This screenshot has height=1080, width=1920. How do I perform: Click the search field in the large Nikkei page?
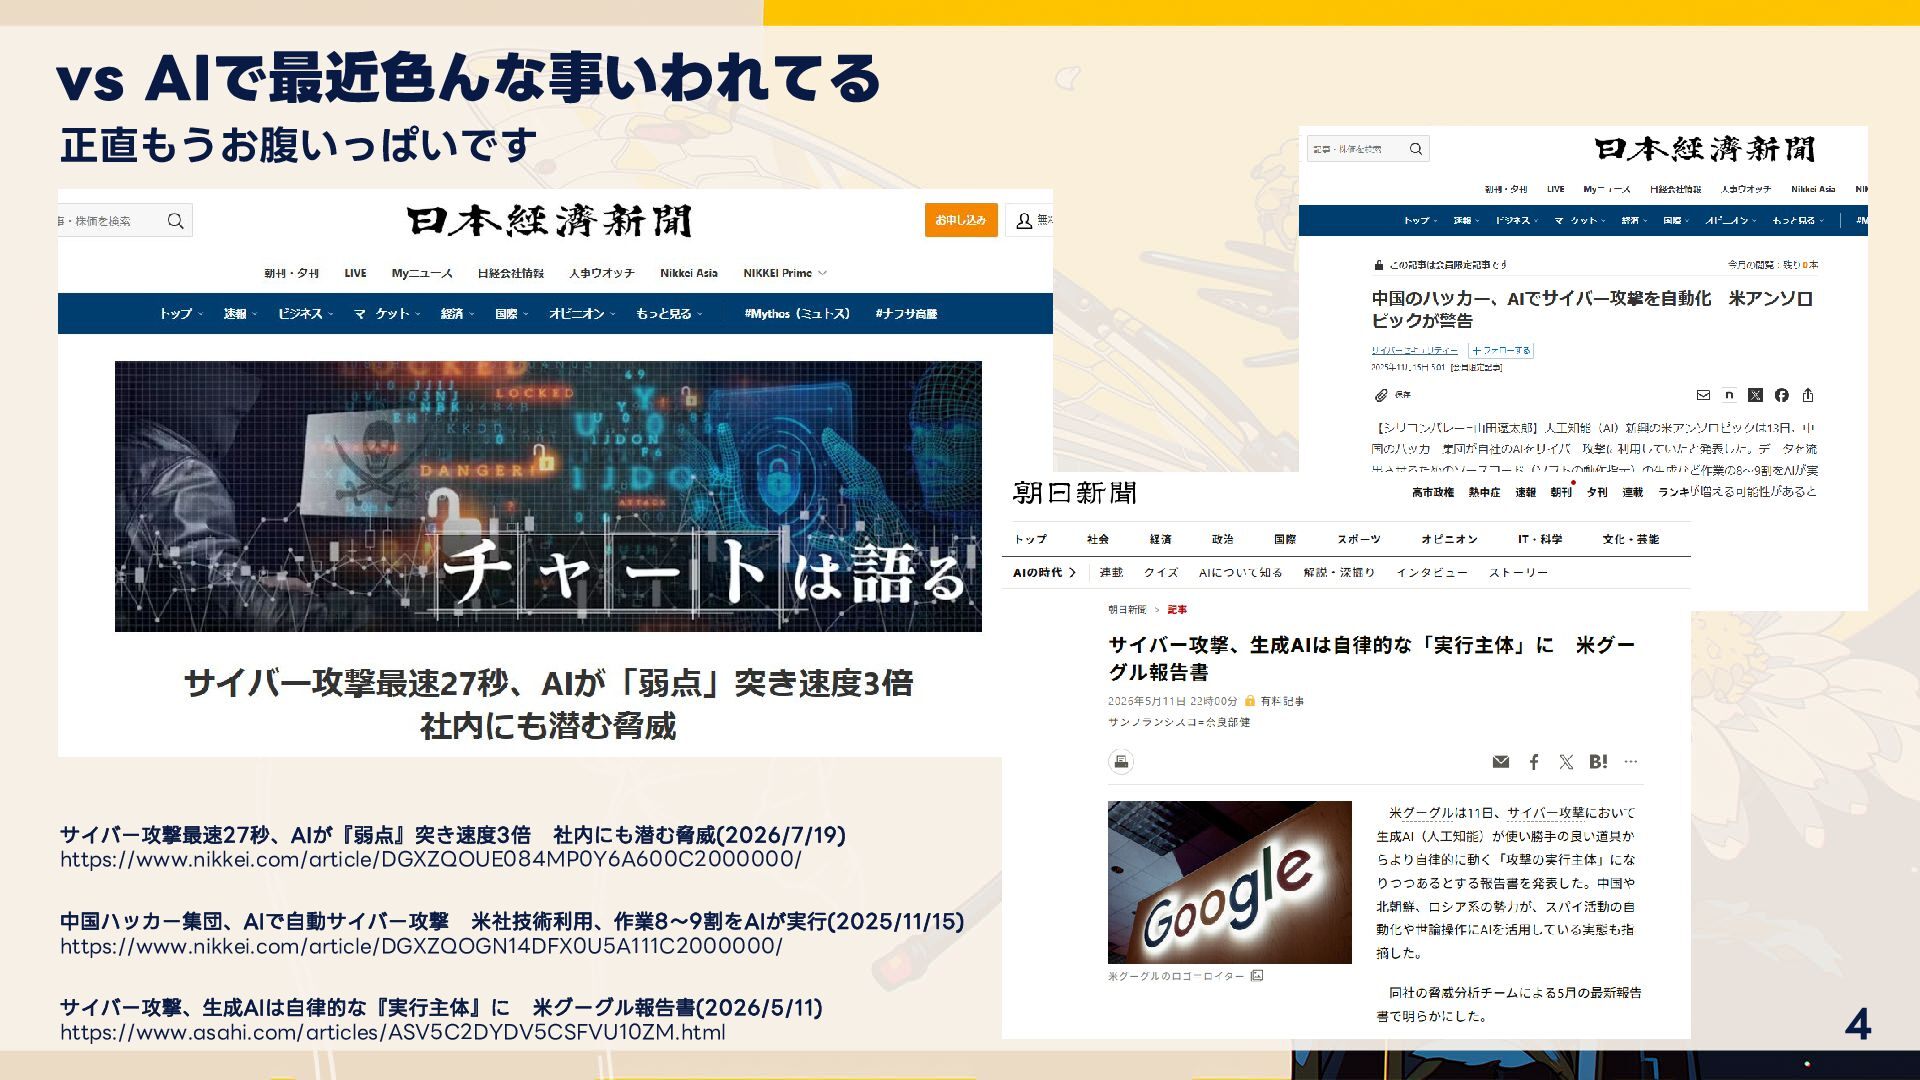[125, 221]
